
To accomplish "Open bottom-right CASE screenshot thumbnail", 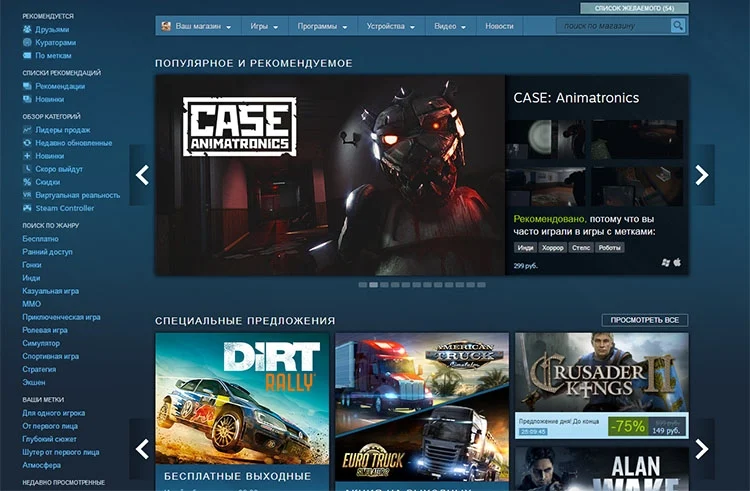I will point(637,186).
